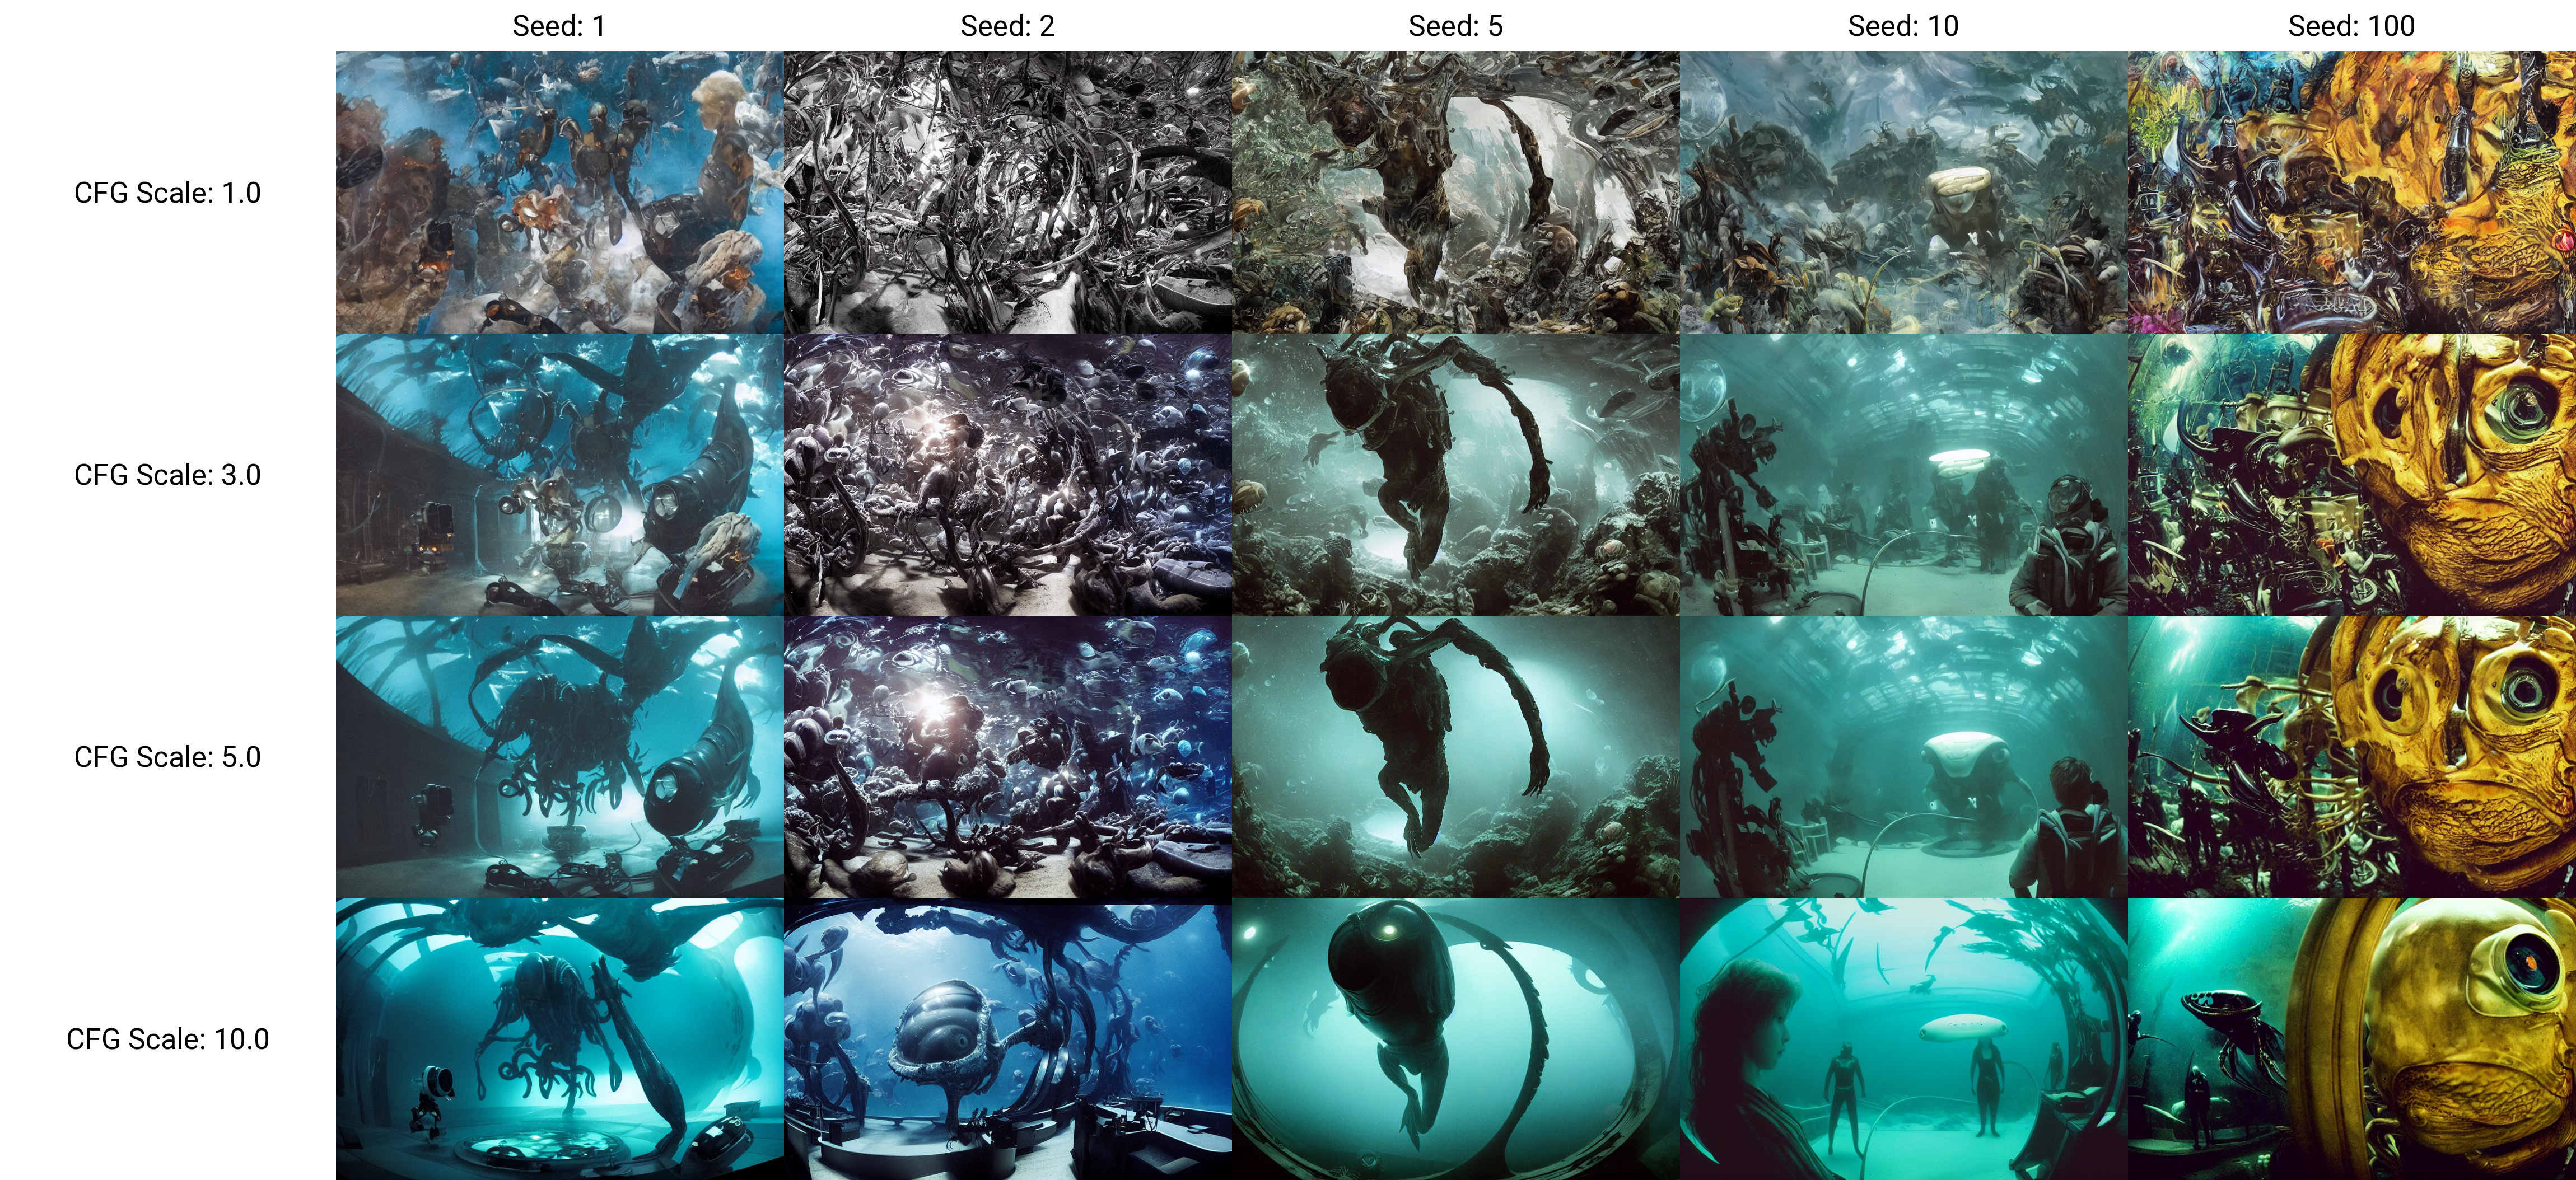This screenshot has width=2576, height=1180.
Task: Click the 'CFG Scale: 3.0' row label
Action: tap(167, 475)
